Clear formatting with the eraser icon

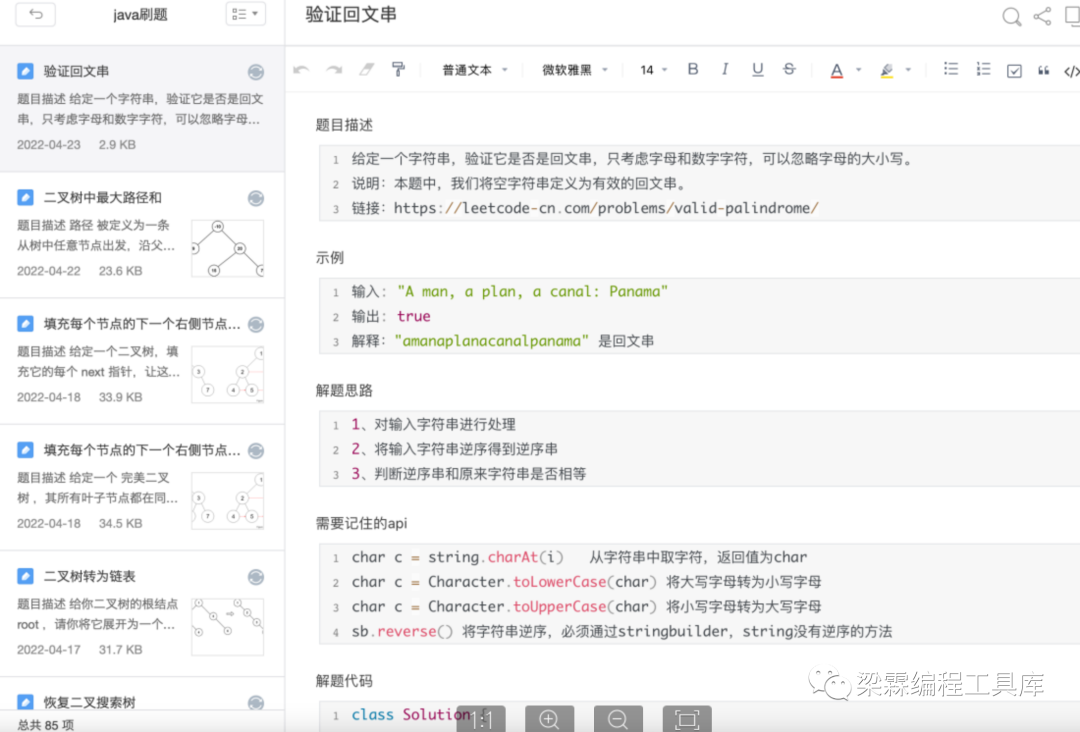coord(366,70)
